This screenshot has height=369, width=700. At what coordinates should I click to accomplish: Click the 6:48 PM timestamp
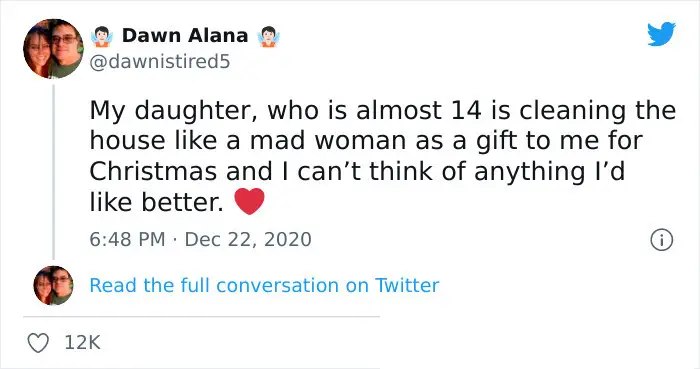point(127,240)
